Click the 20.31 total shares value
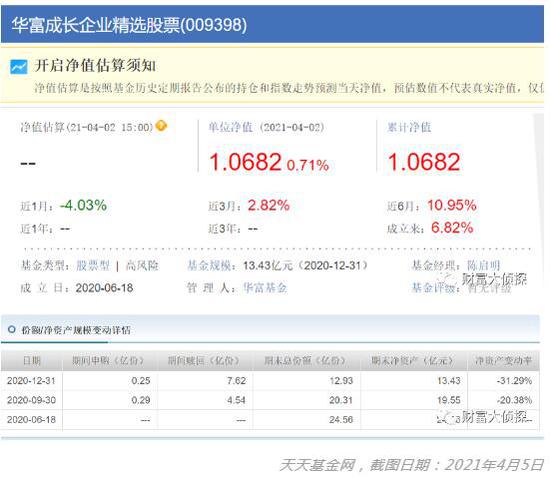The width and height of the screenshot is (550, 479). coord(341,400)
